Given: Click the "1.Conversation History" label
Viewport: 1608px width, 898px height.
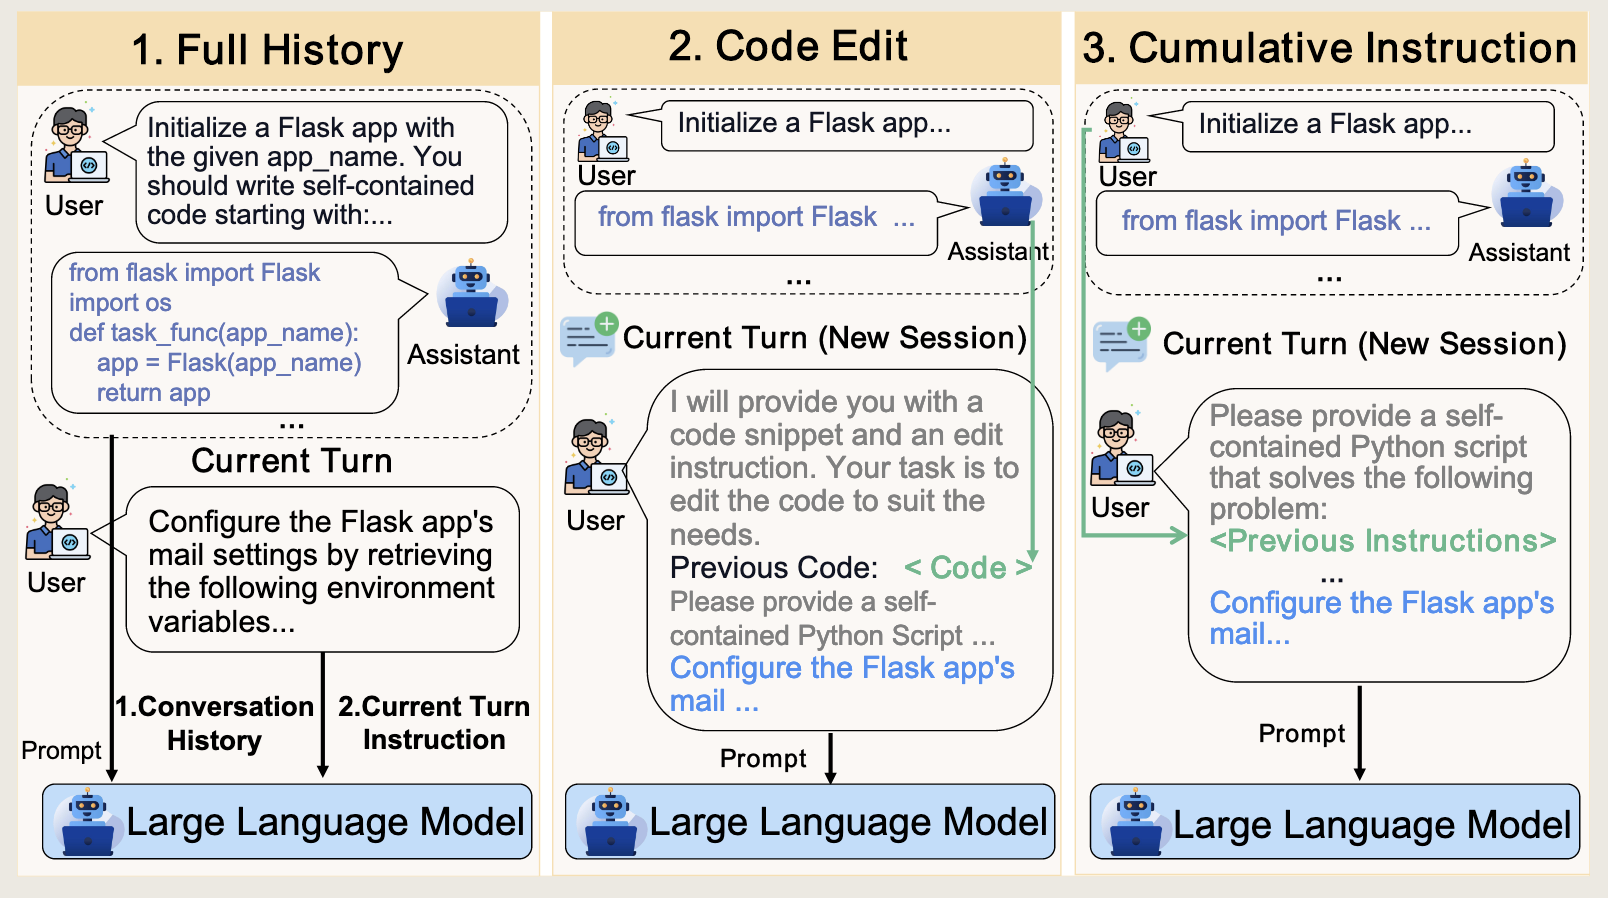Looking at the screenshot, I should [x=214, y=723].
